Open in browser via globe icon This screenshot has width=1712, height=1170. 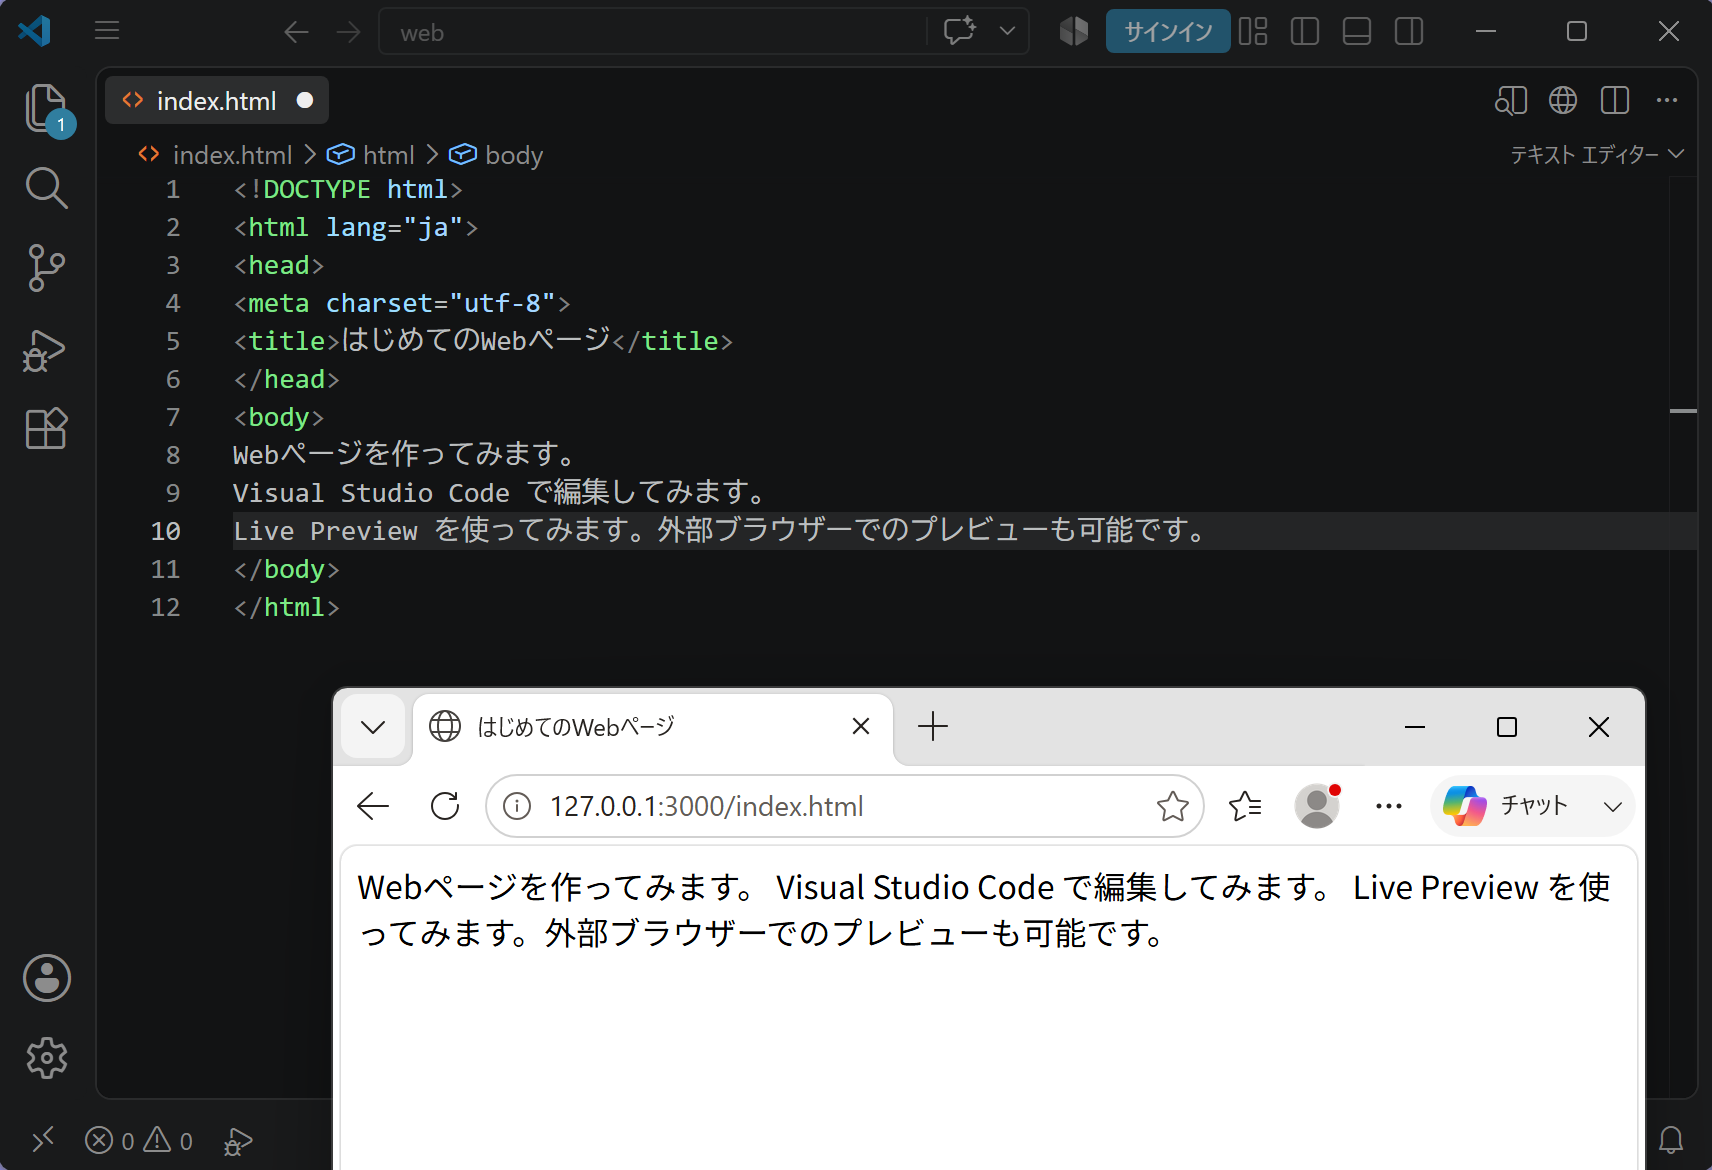pyautogui.click(x=1563, y=100)
